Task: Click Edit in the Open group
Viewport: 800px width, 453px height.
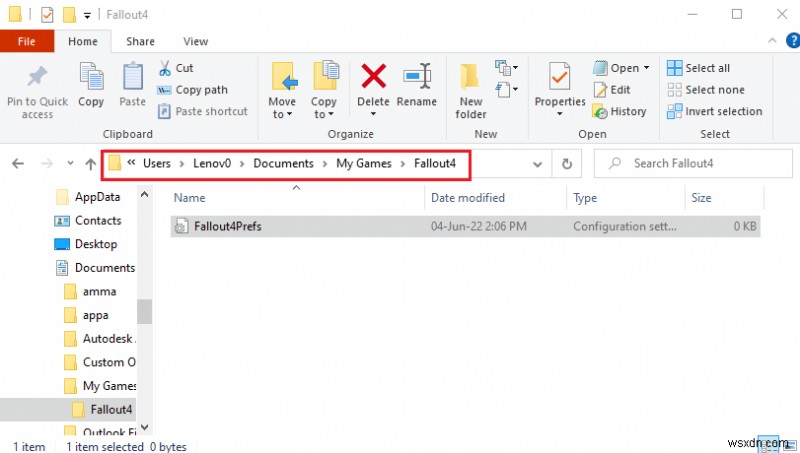Action: coord(612,90)
